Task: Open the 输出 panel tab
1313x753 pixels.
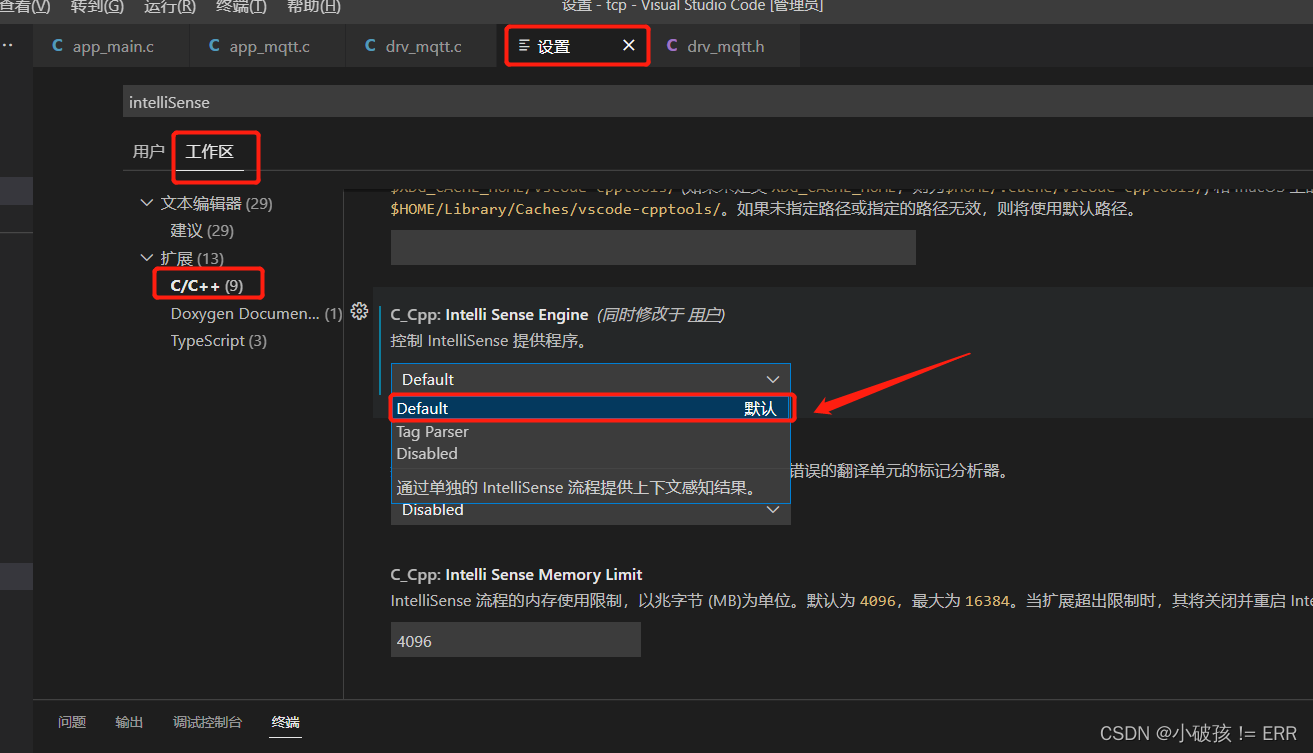Action: (129, 722)
